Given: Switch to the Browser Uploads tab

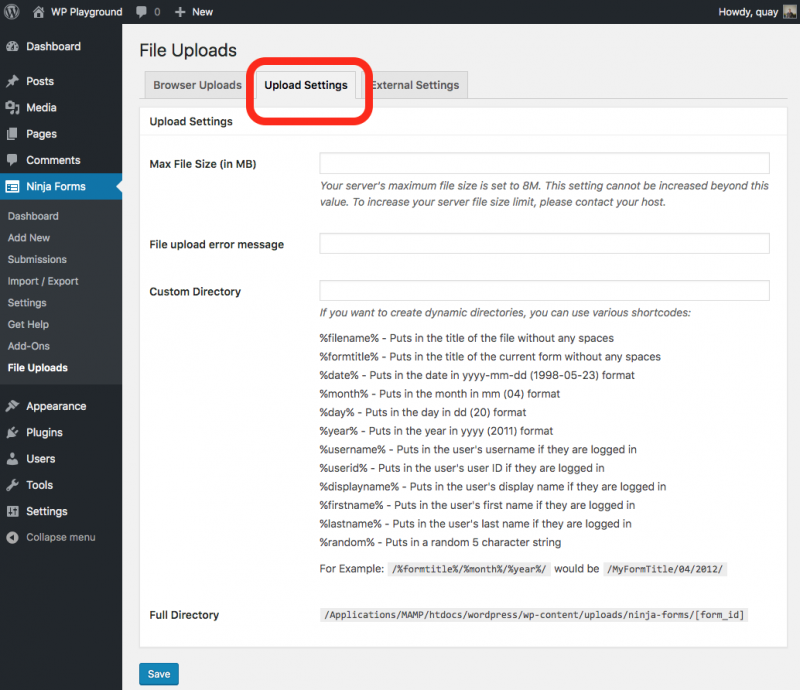Looking at the screenshot, I should point(197,85).
